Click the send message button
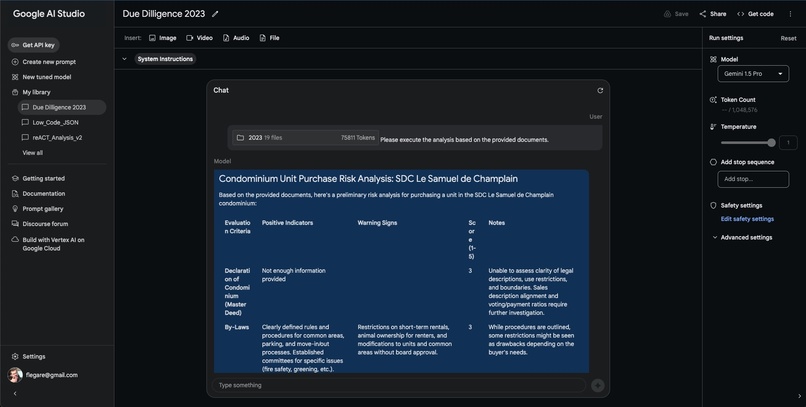Image resolution: width=806 pixels, height=407 pixels. tap(597, 385)
